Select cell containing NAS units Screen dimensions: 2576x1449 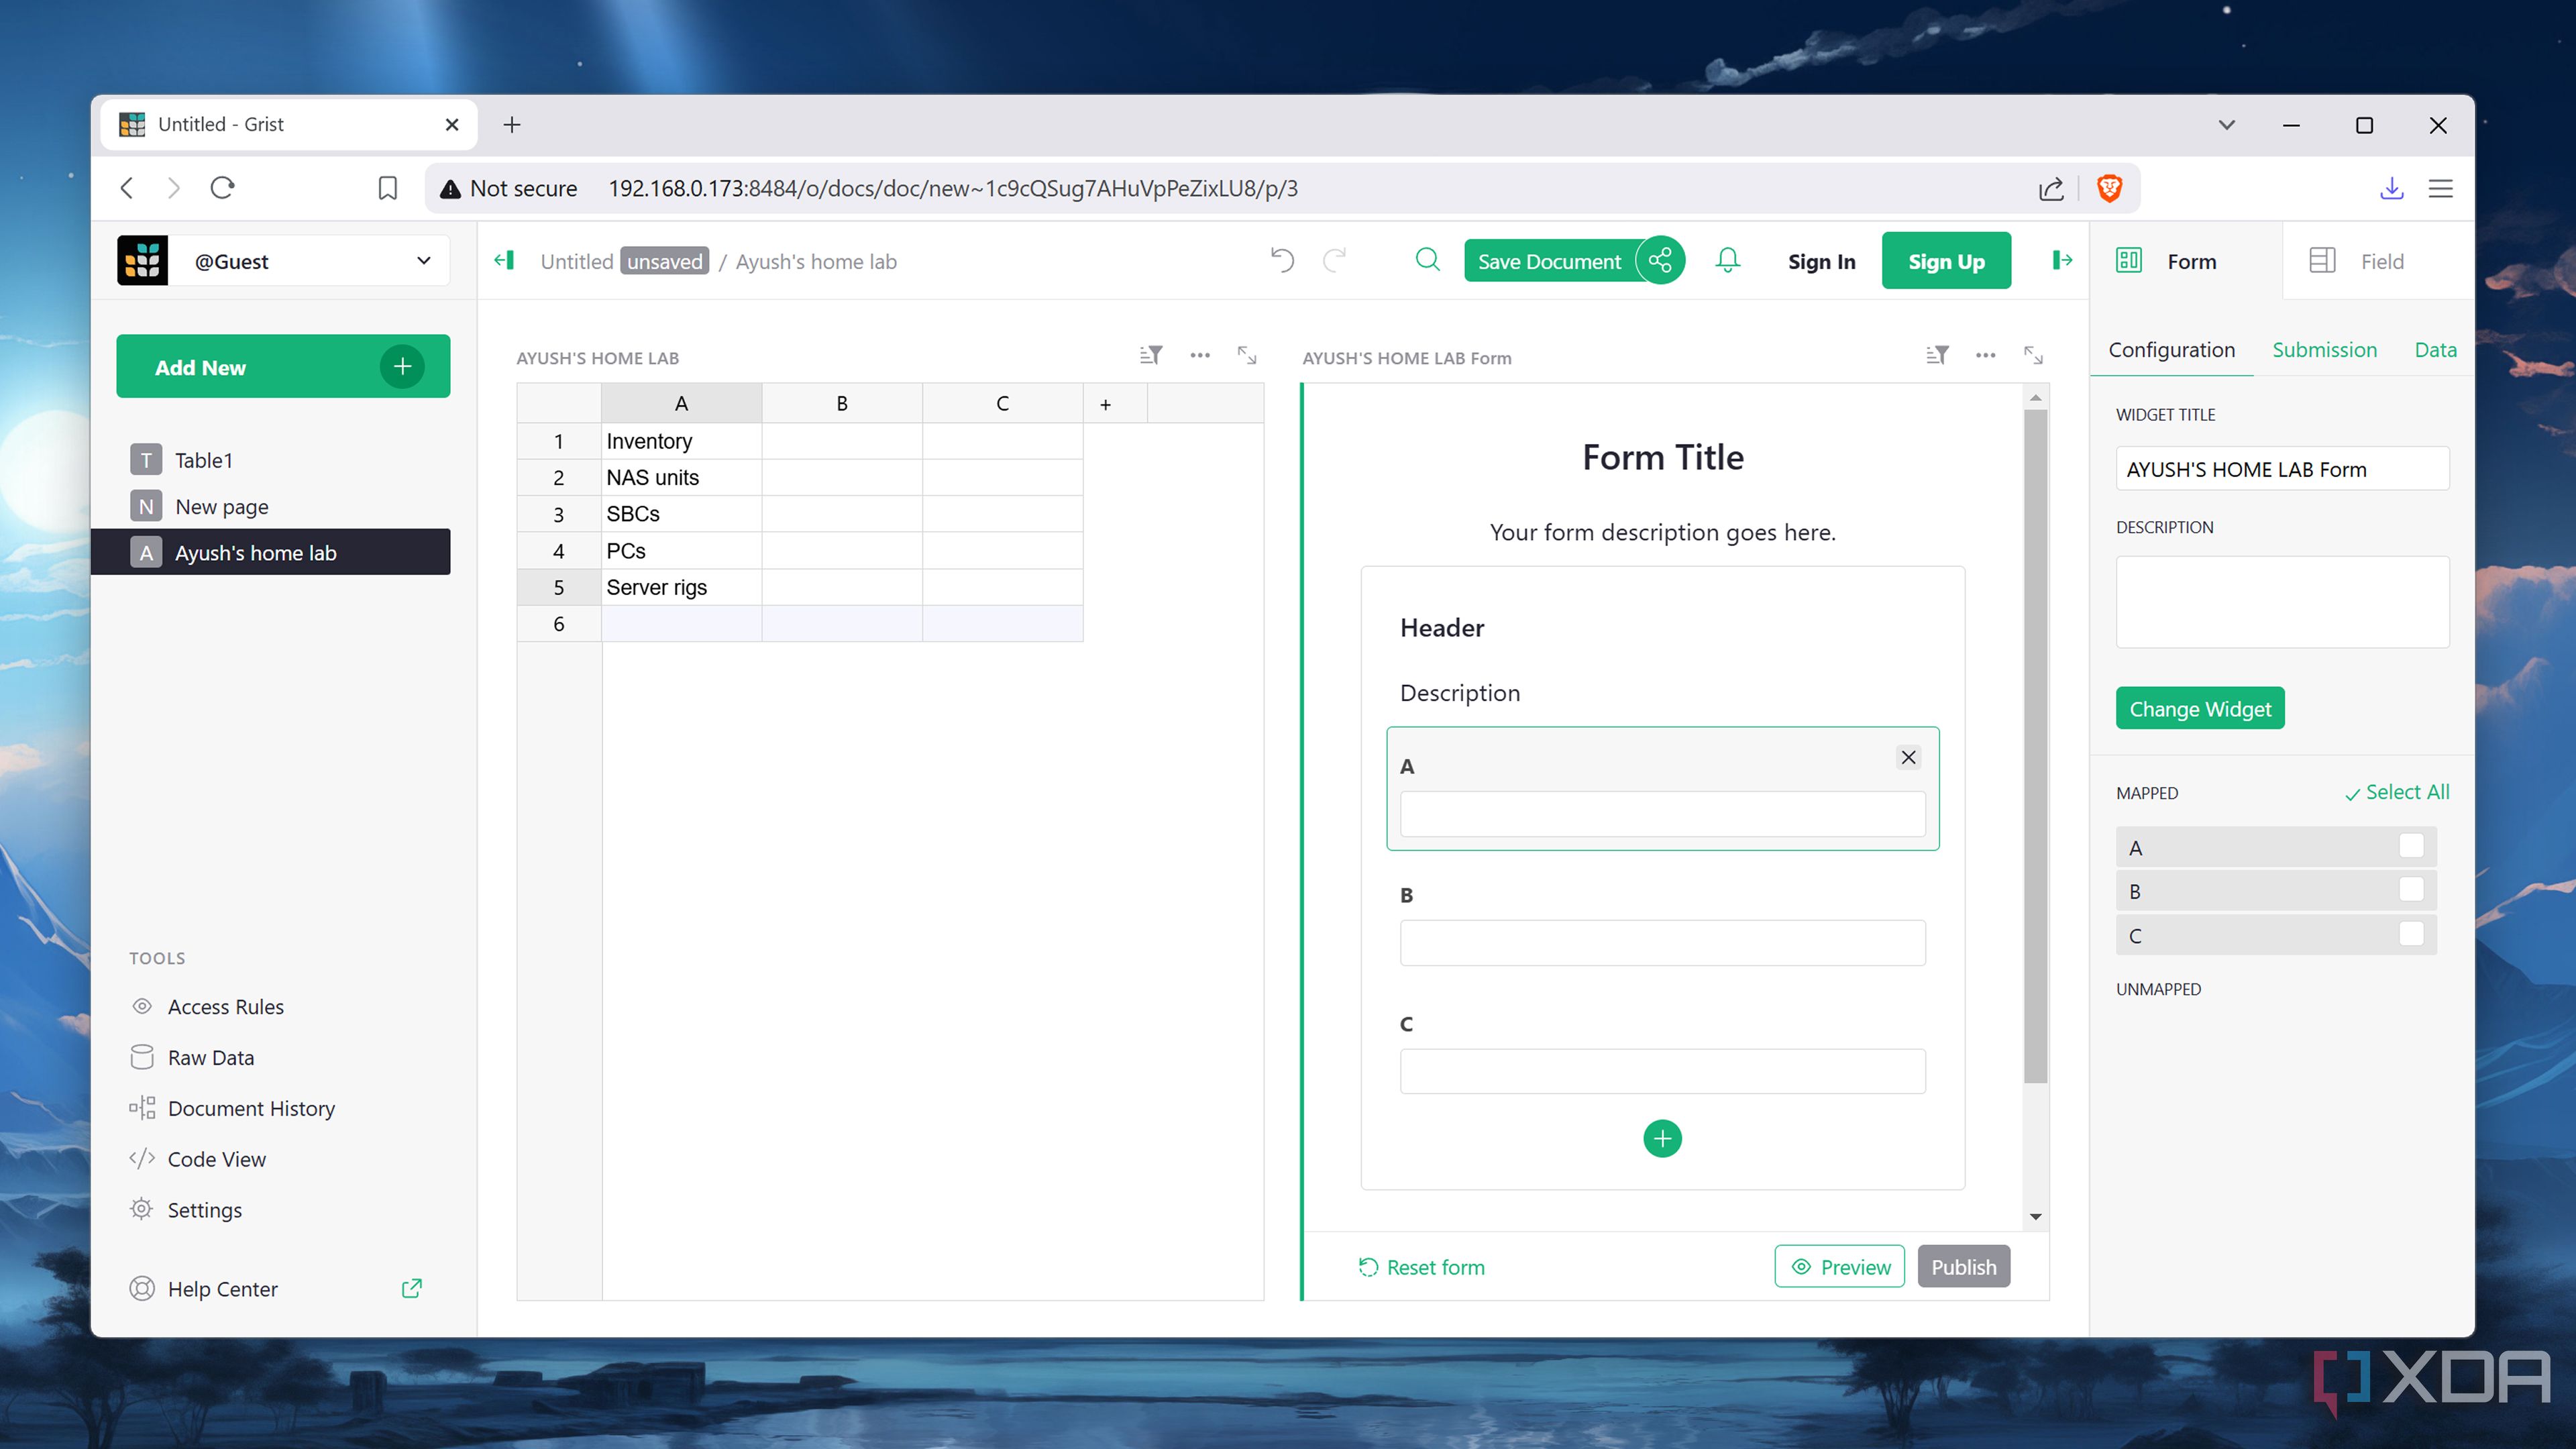point(681,477)
